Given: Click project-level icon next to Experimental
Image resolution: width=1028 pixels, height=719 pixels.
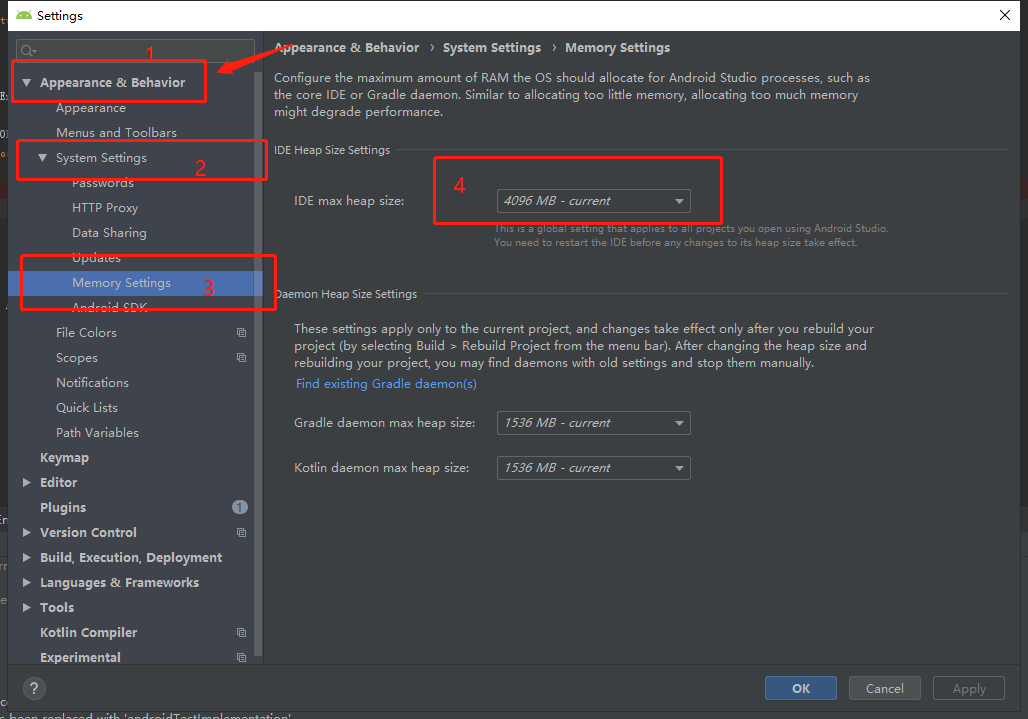Looking at the screenshot, I should (241, 657).
